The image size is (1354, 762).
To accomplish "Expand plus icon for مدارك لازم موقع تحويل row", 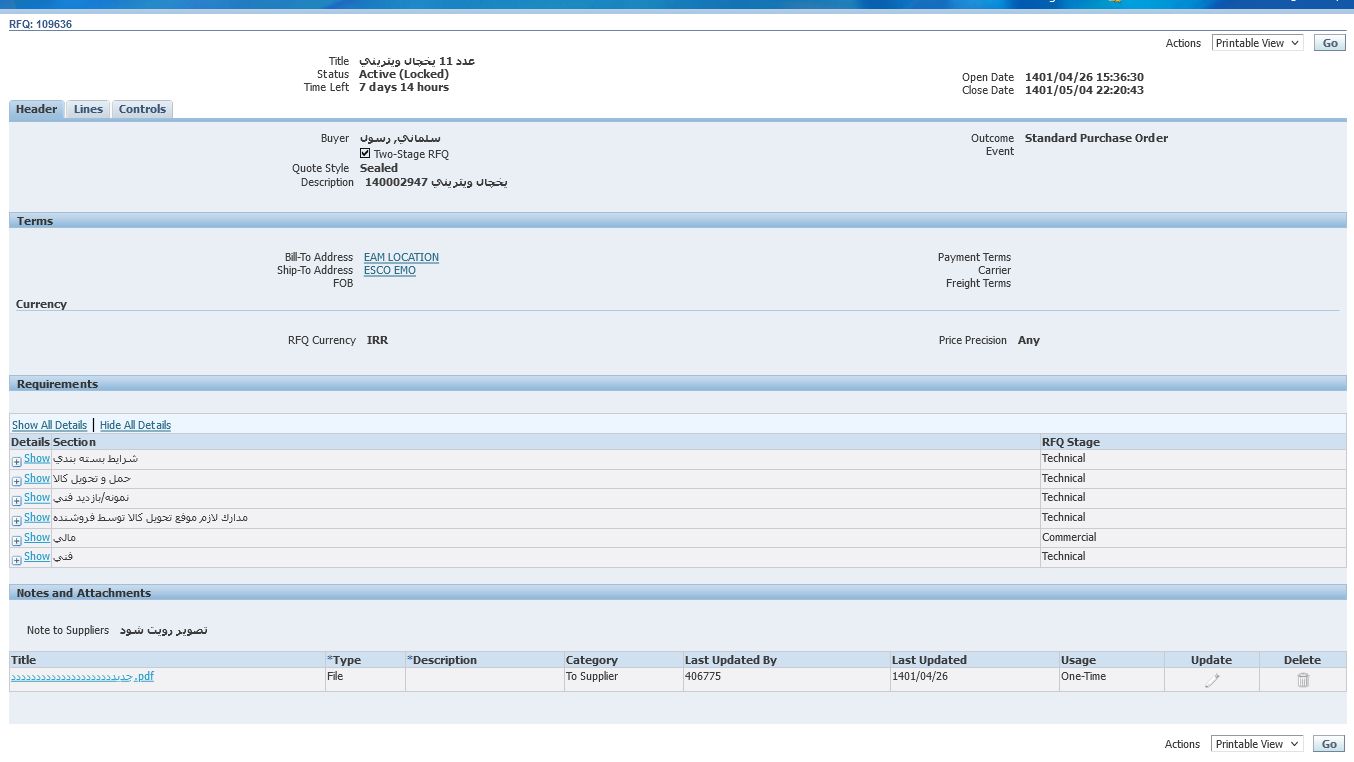I will point(16,521).
